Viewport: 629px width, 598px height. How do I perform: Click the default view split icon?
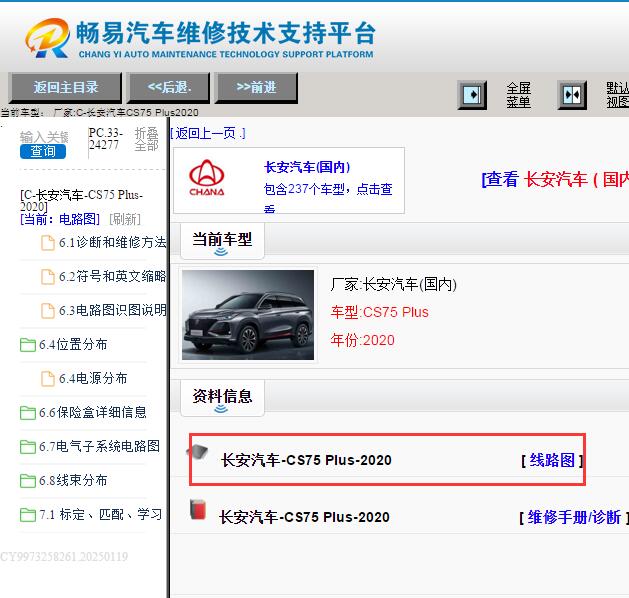pos(572,95)
